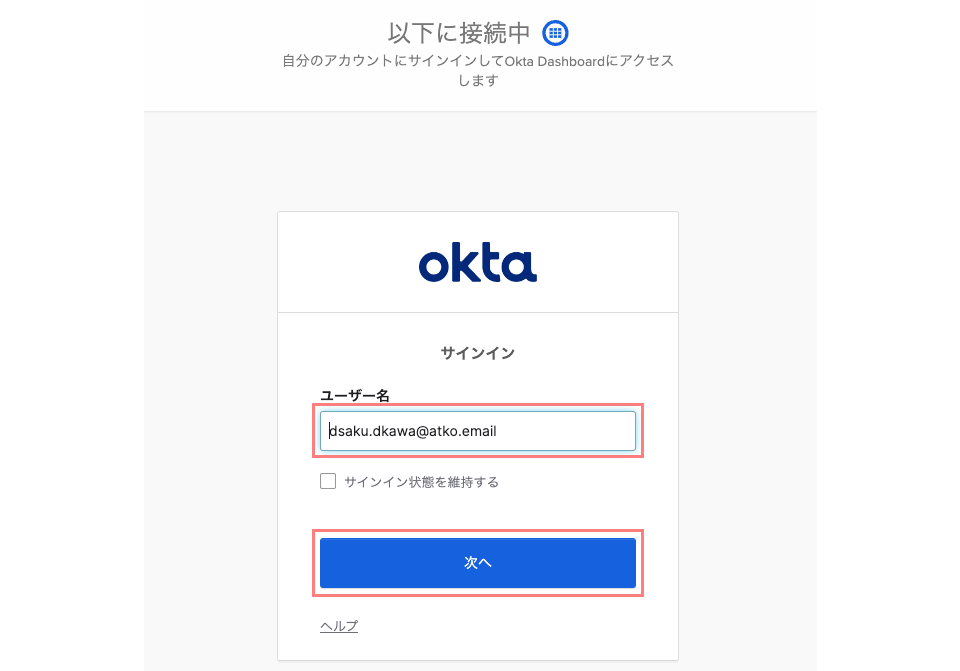Click inside the ユーザー名 text field
The width and height of the screenshot is (960, 671).
pos(478,431)
